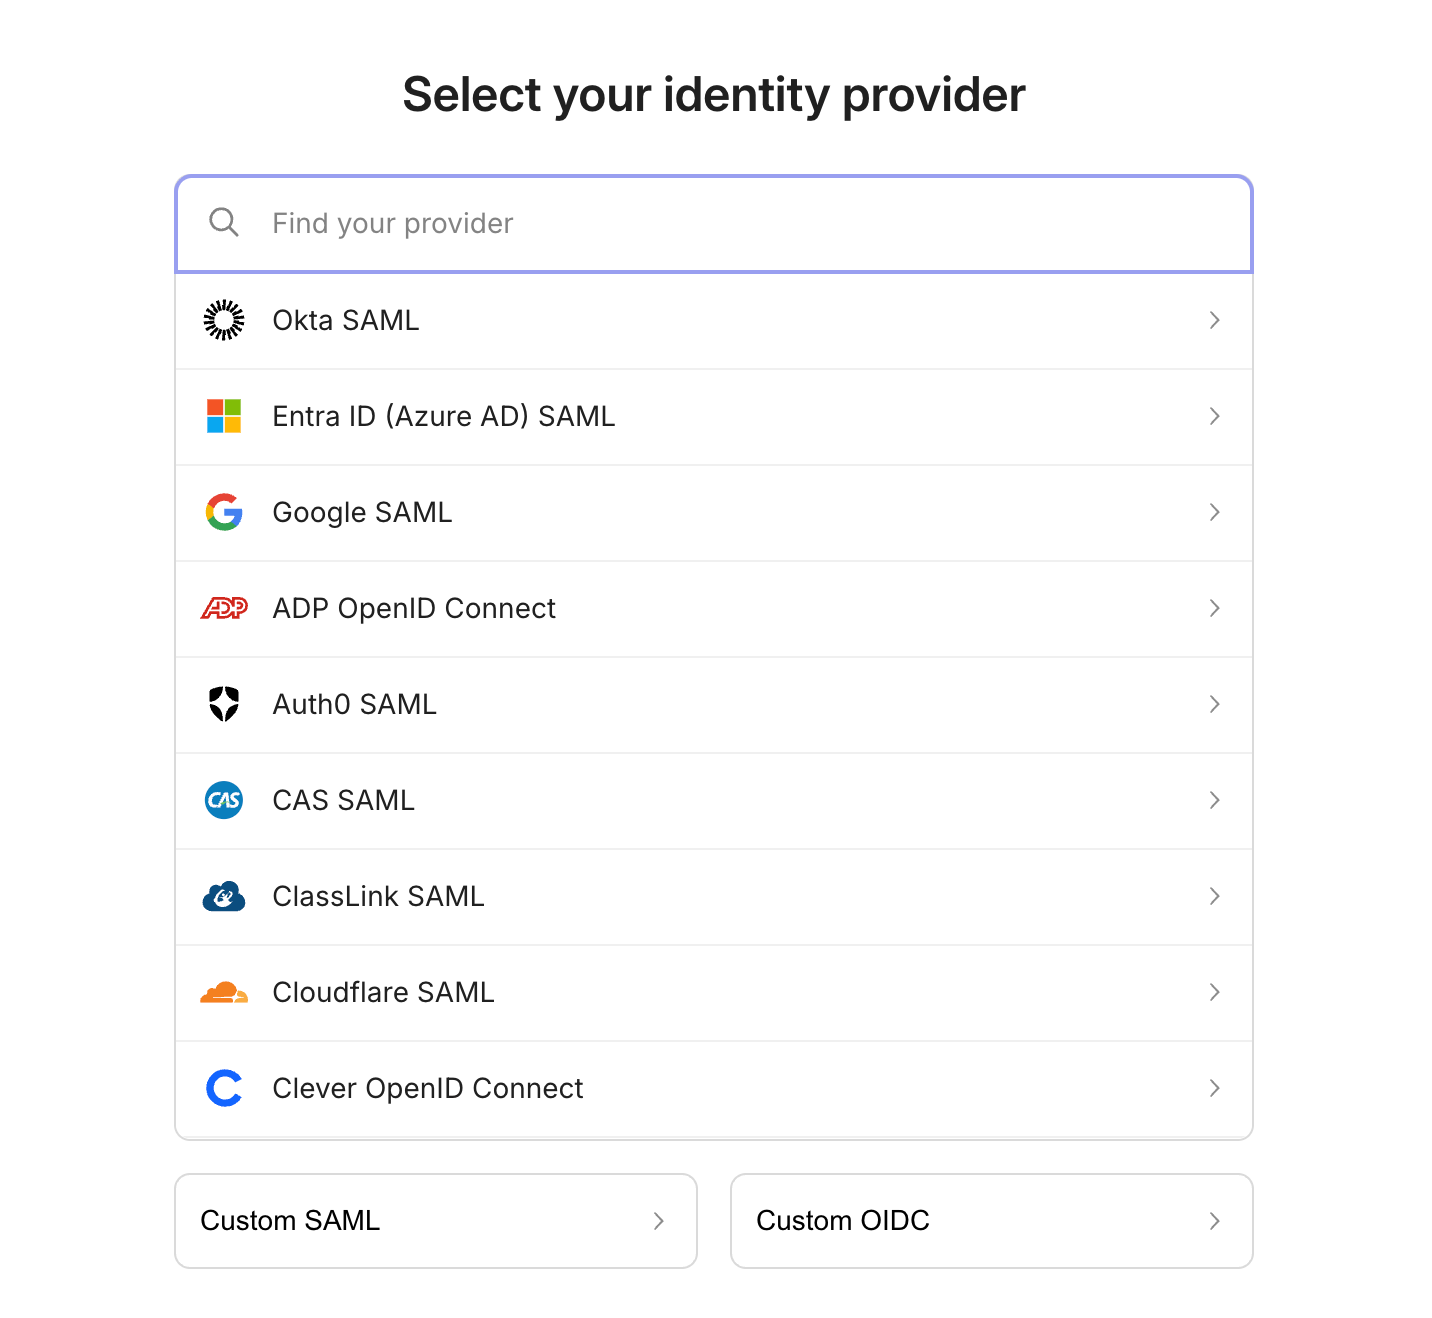Click the search magnifier icon
Viewport: 1432px width, 1318px height.
pos(224,222)
